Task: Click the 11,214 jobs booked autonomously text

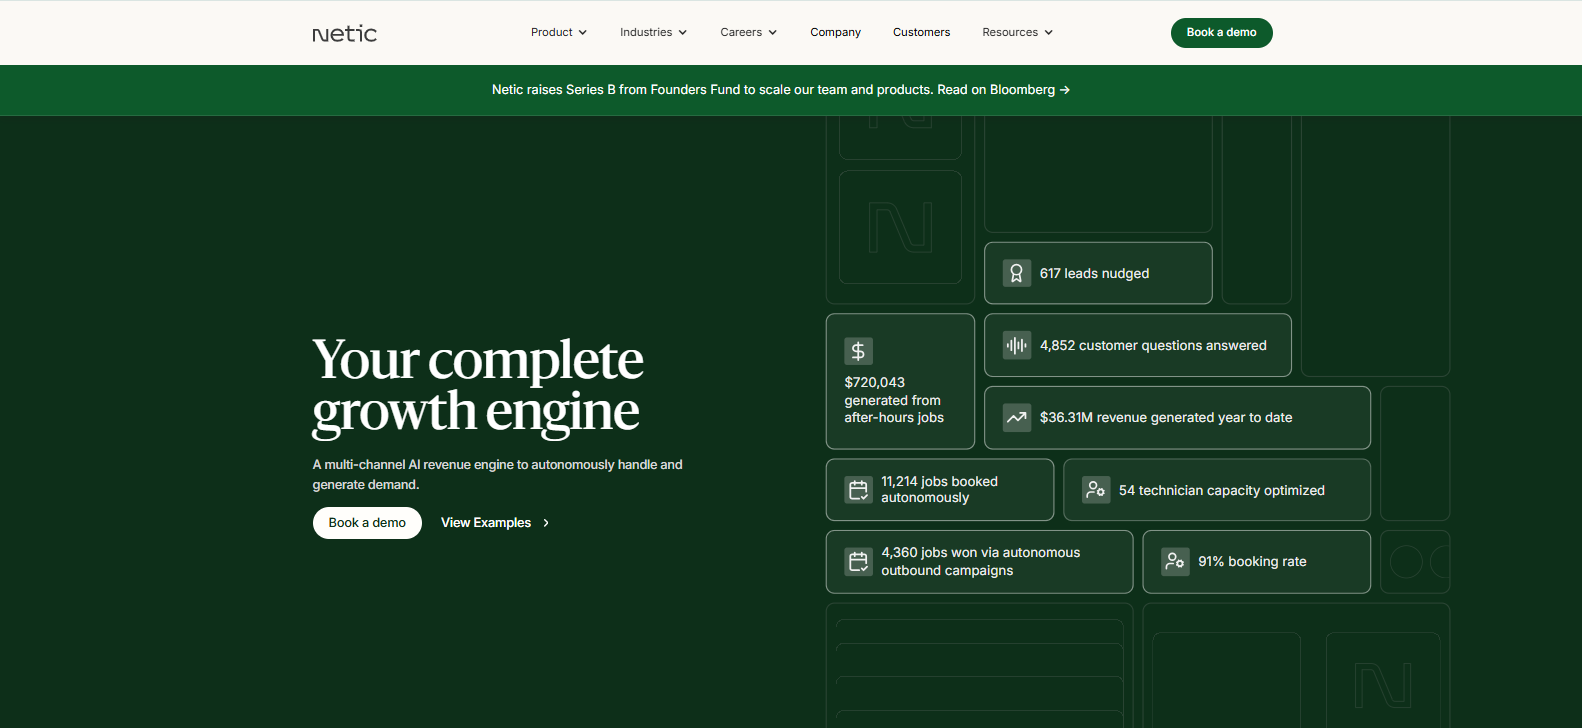Action: [x=939, y=489]
